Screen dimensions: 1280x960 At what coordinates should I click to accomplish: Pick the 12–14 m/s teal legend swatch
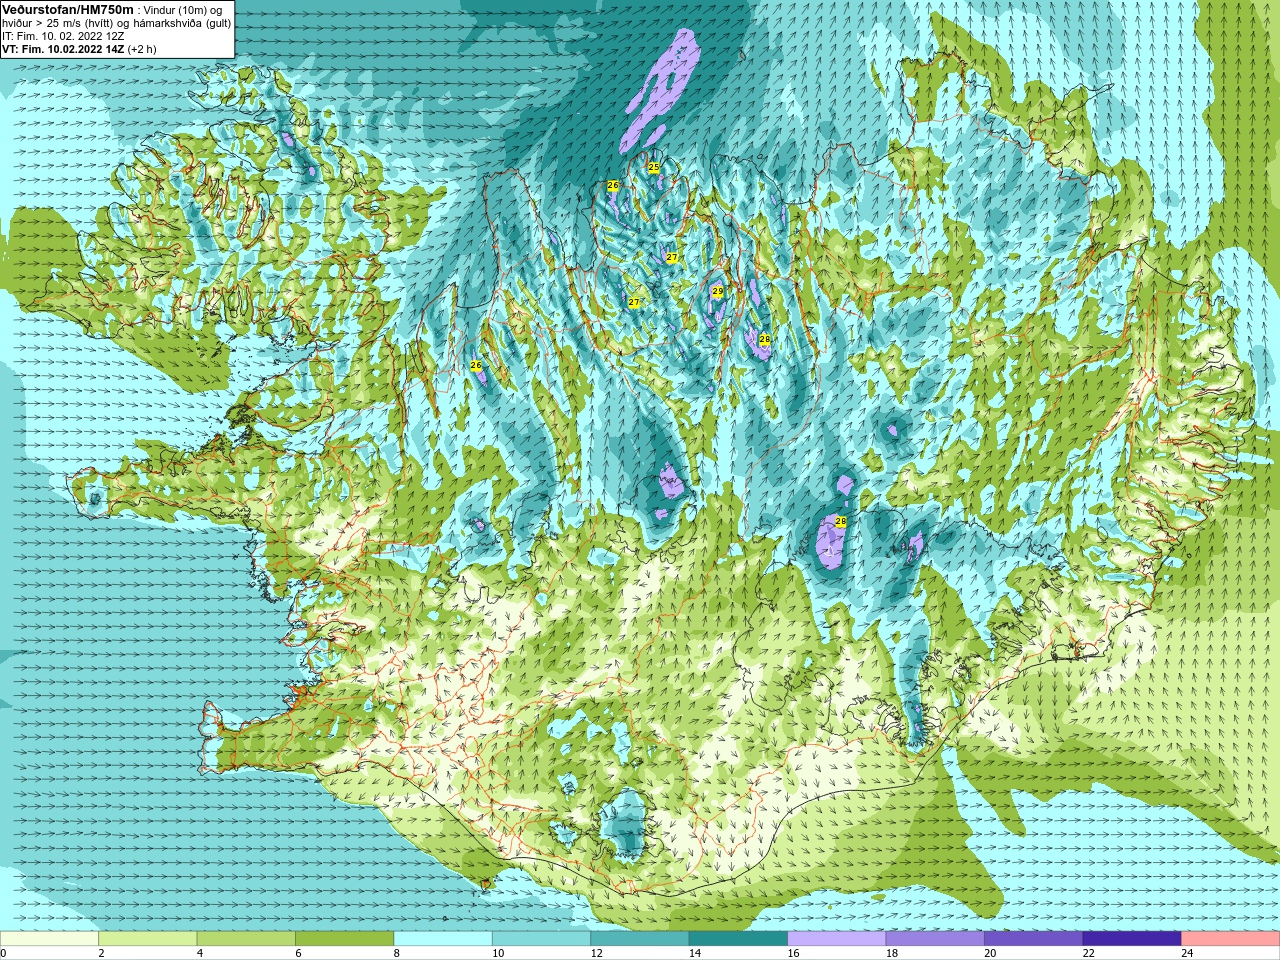coord(640,939)
